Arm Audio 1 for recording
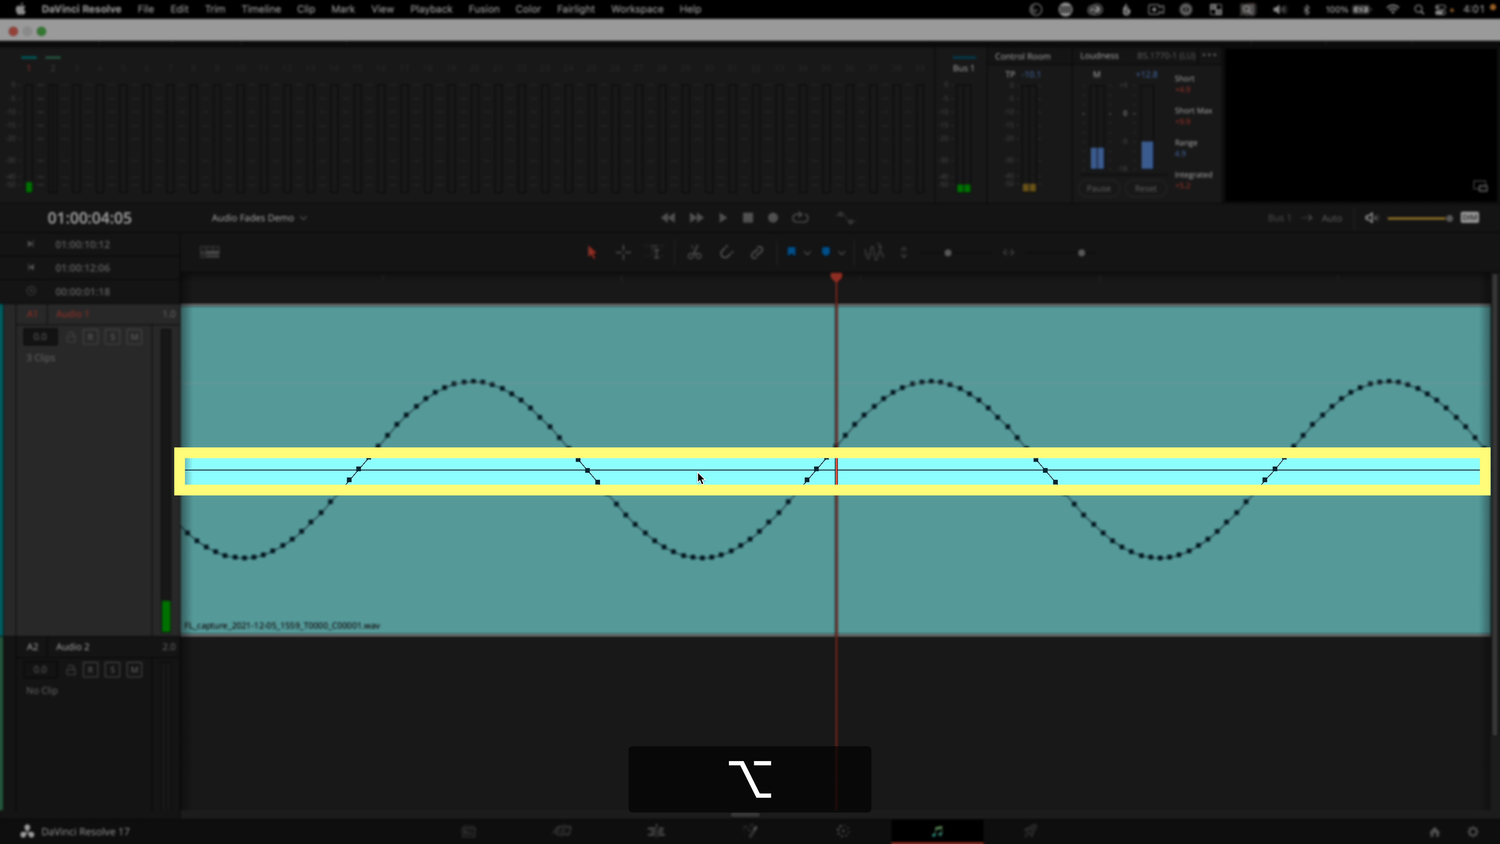This screenshot has height=844, width=1500. [x=89, y=336]
